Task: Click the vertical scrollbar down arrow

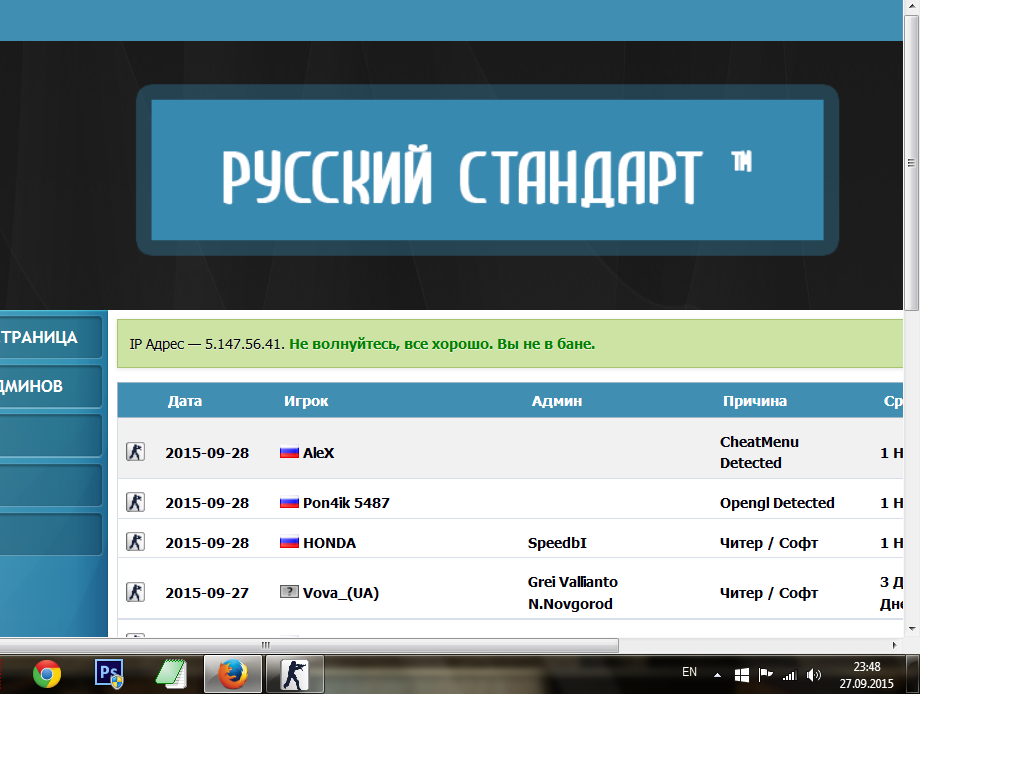Action: [911, 628]
